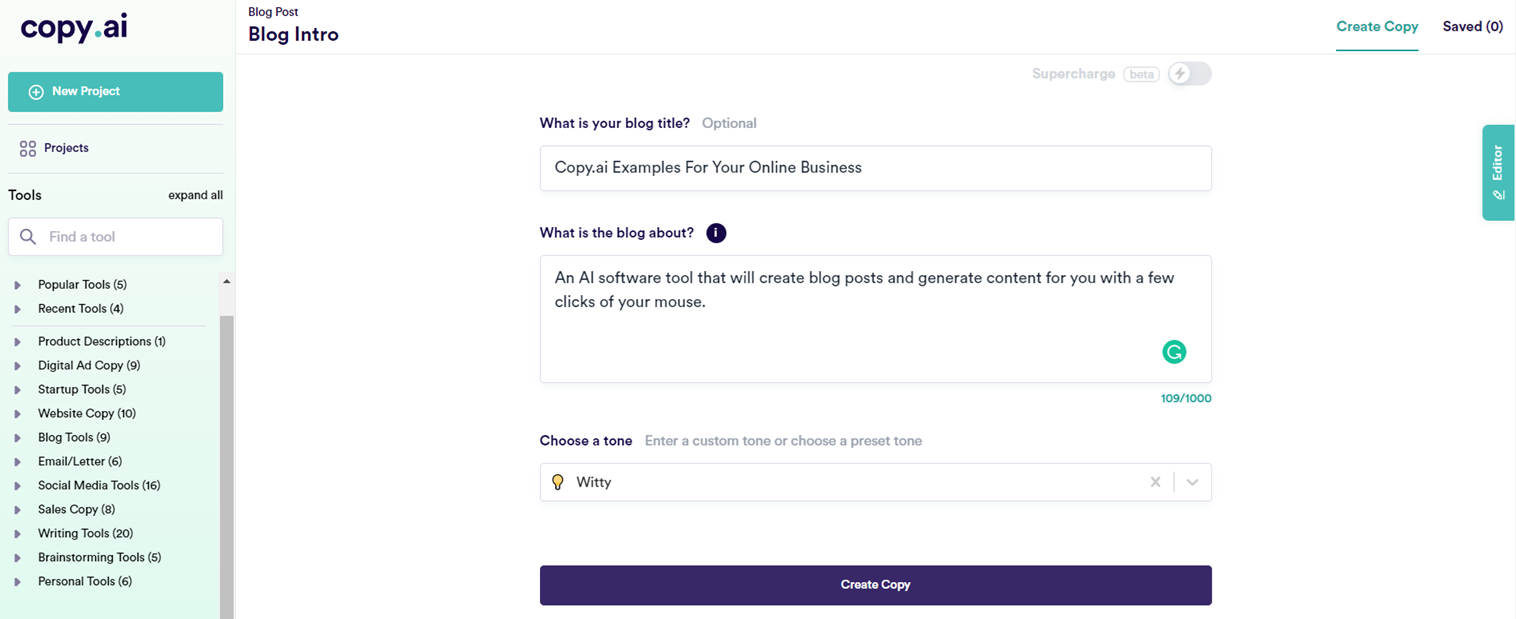The width and height of the screenshot is (1516, 619).
Task: Click the green Grammarly icon
Action: click(x=1174, y=351)
